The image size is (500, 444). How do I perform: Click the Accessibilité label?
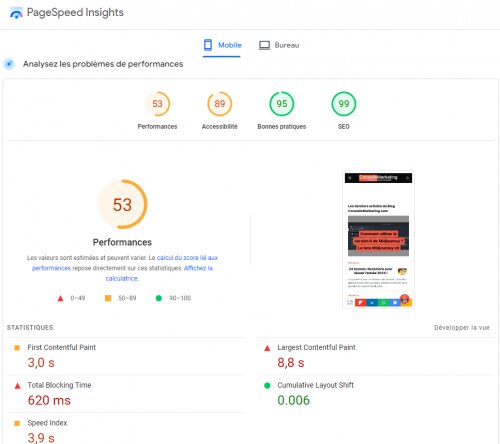click(x=219, y=126)
